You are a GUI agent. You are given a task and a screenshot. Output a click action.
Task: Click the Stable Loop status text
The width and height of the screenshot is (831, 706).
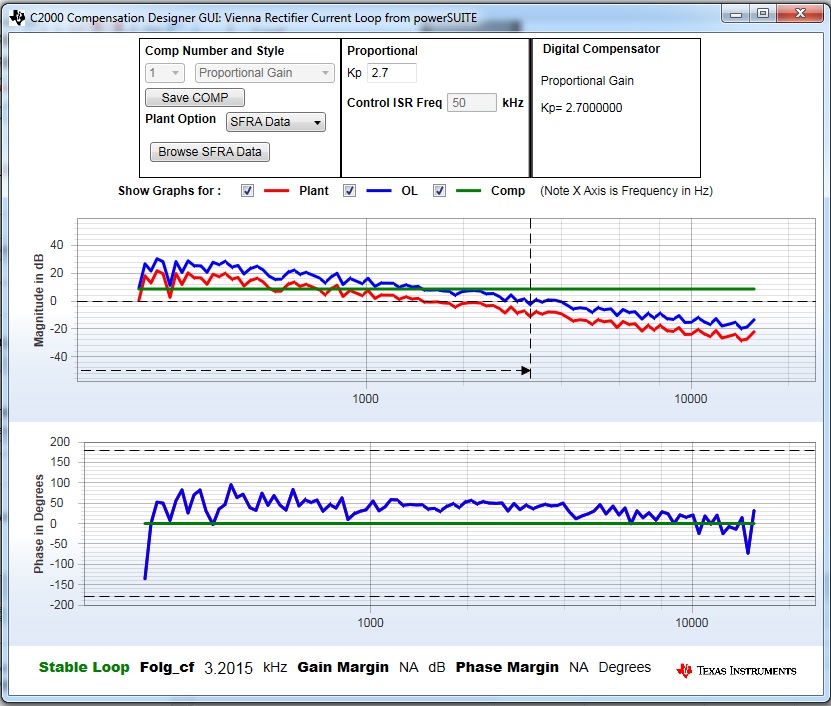[x=84, y=667]
